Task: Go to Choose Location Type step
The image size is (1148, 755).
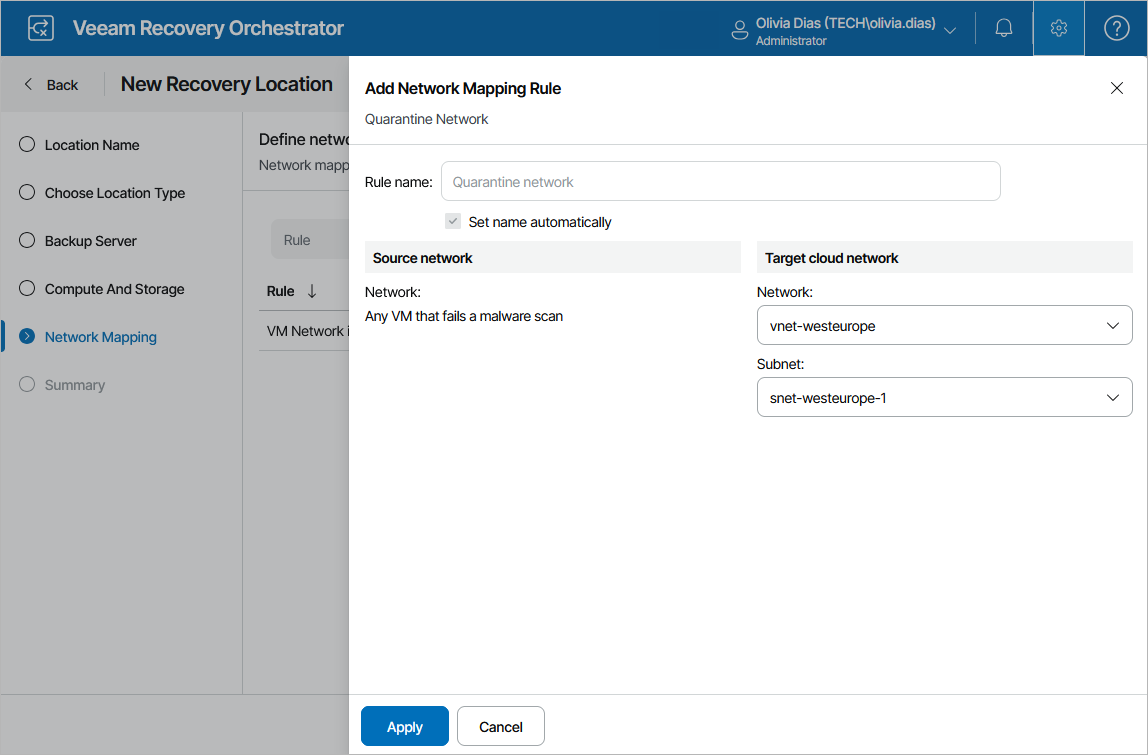Action: pos(115,193)
